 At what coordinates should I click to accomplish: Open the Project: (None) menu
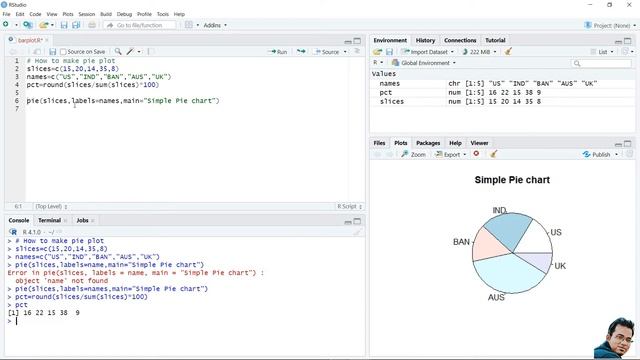(611, 25)
